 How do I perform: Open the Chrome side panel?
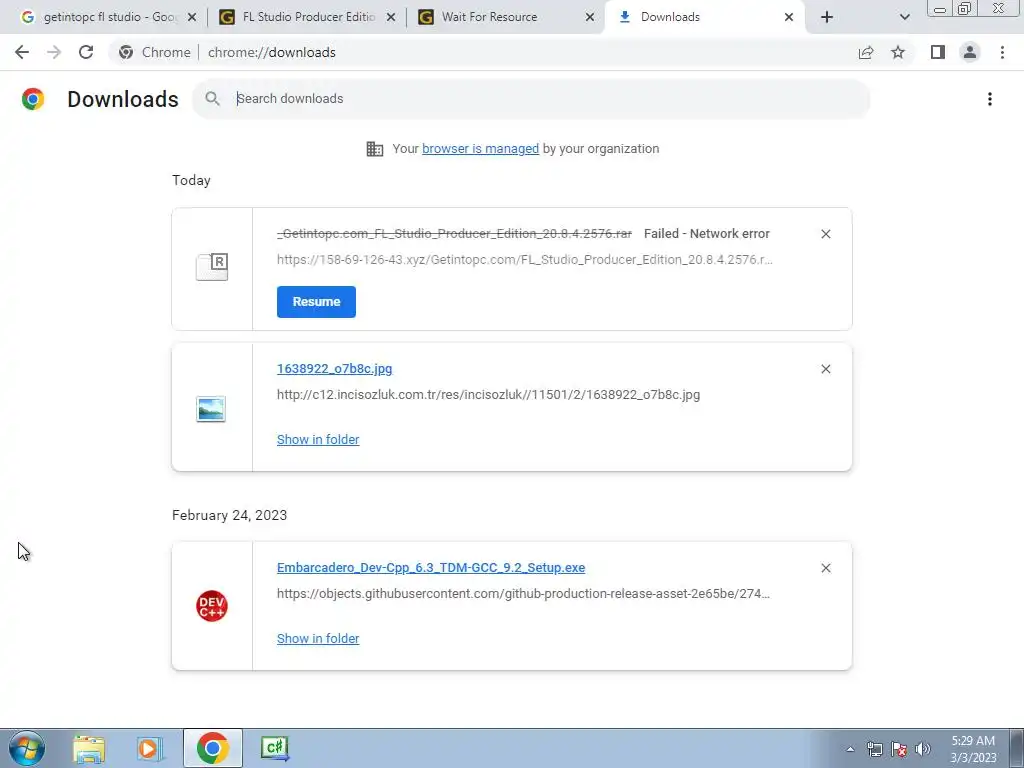tap(938, 52)
